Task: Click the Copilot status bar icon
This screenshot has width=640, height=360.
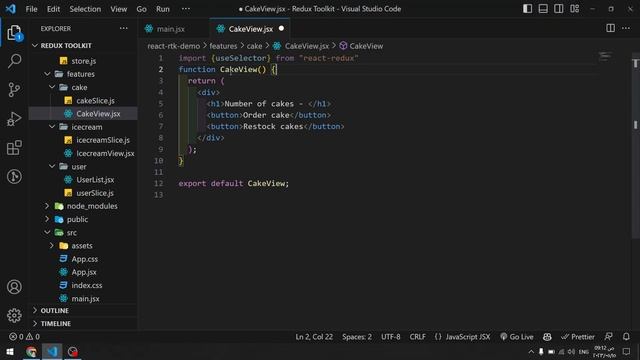Action: [547, 337]
